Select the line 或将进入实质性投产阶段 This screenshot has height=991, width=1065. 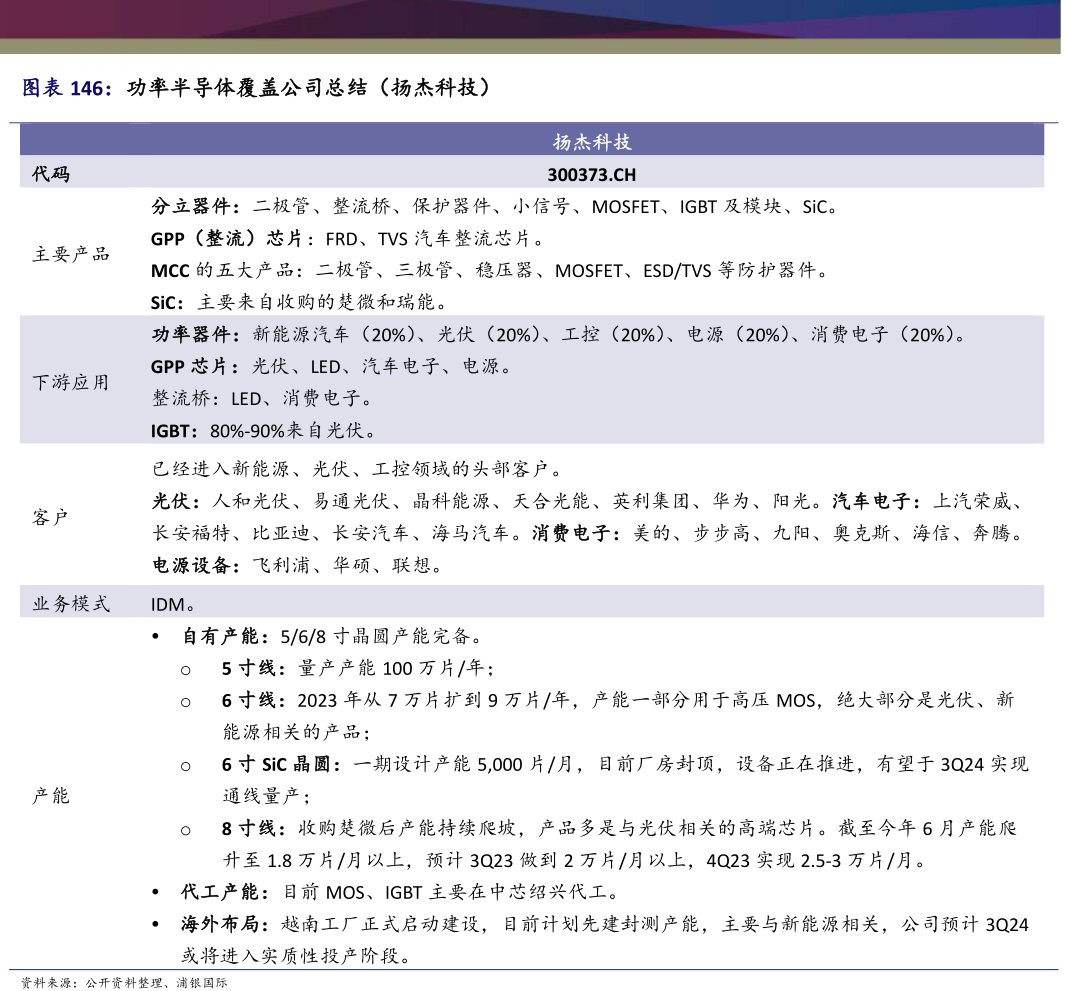pos(297,956)
